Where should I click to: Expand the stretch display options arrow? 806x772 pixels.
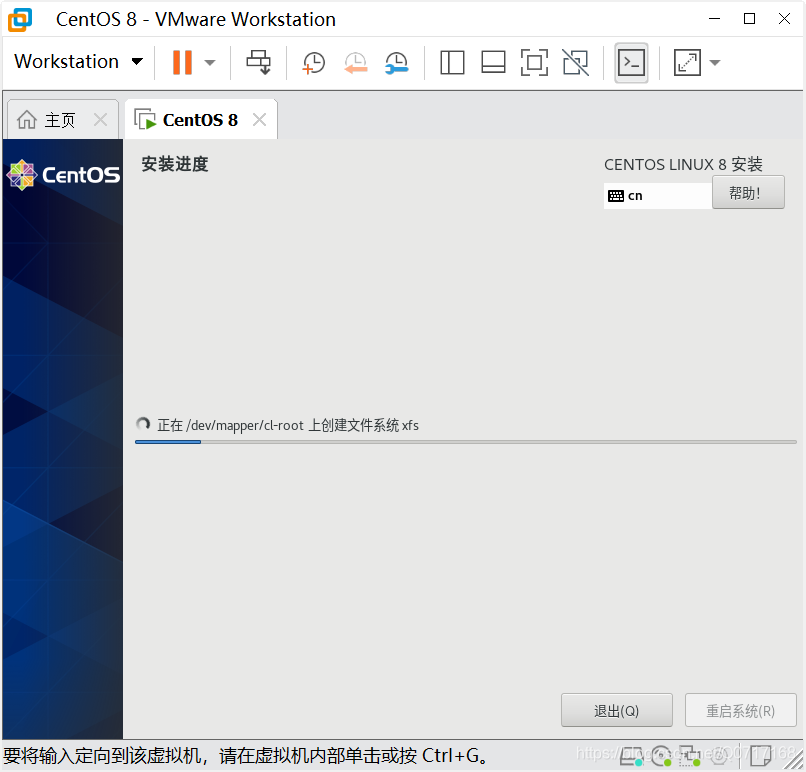point(715,63)
